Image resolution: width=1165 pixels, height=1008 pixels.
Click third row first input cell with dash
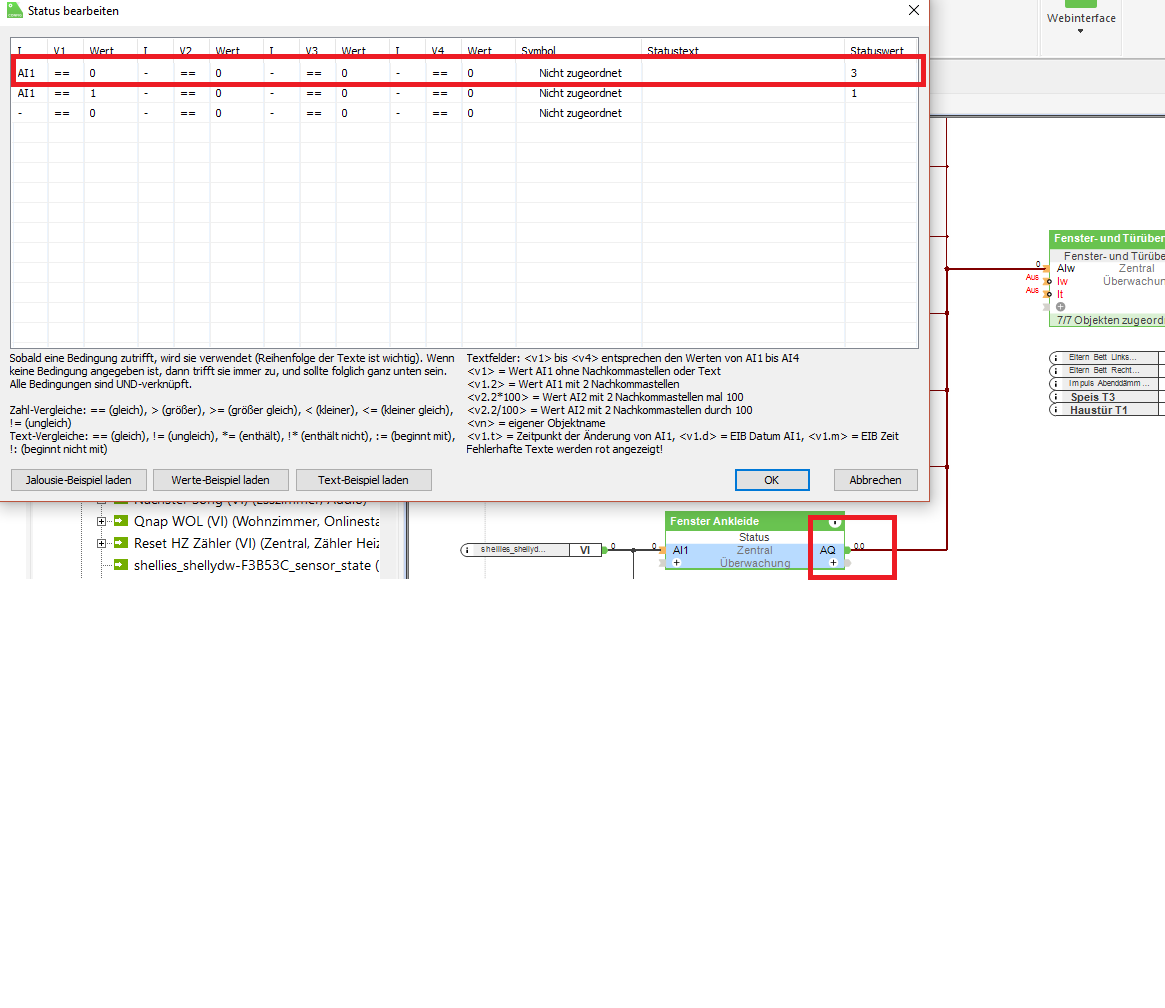coord(30,113)
